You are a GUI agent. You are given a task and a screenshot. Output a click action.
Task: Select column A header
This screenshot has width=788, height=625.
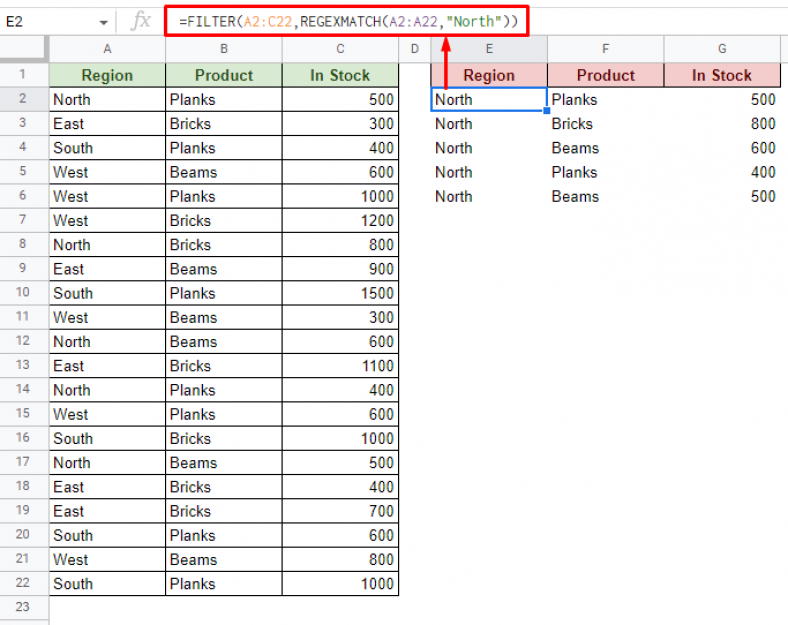(107, 49)
